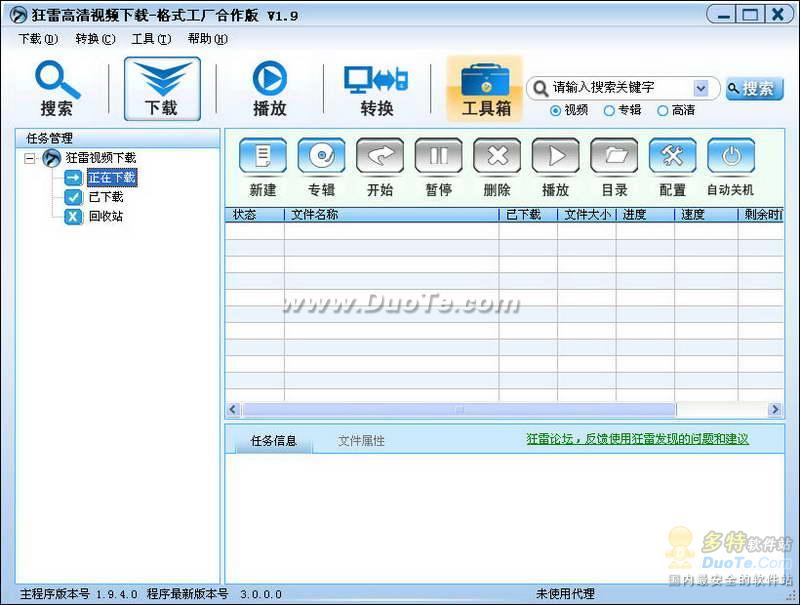Select the 高清 radio button
The height and width of the screenshot is (605, 800).
click(662, 110)
